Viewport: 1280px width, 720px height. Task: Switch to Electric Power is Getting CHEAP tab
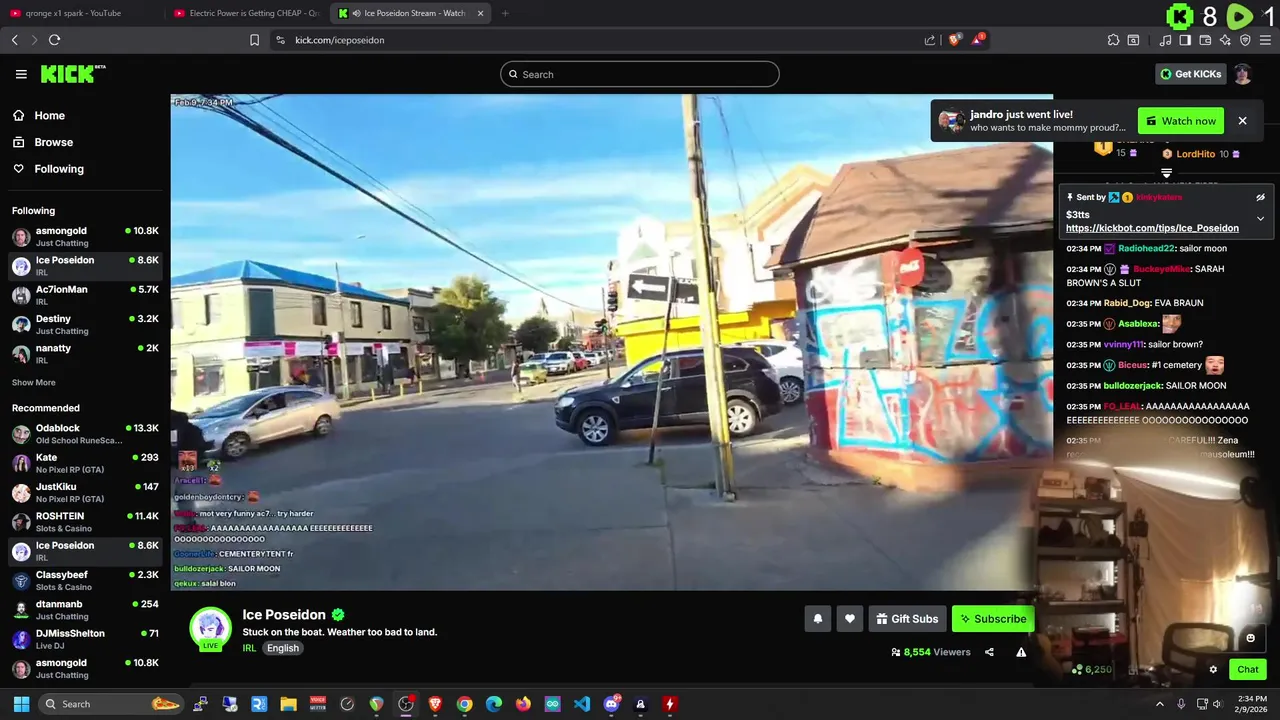point(246,13)
